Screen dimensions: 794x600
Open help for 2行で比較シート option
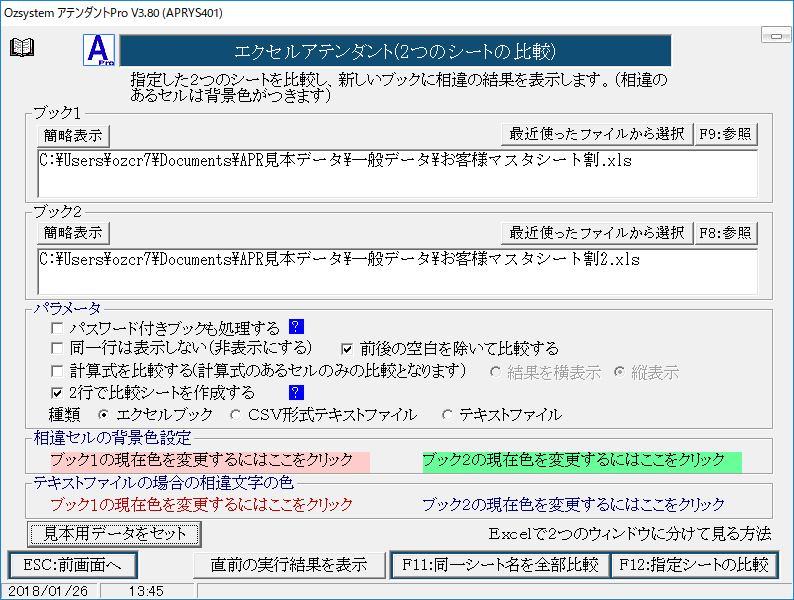[x=296, y=392]
